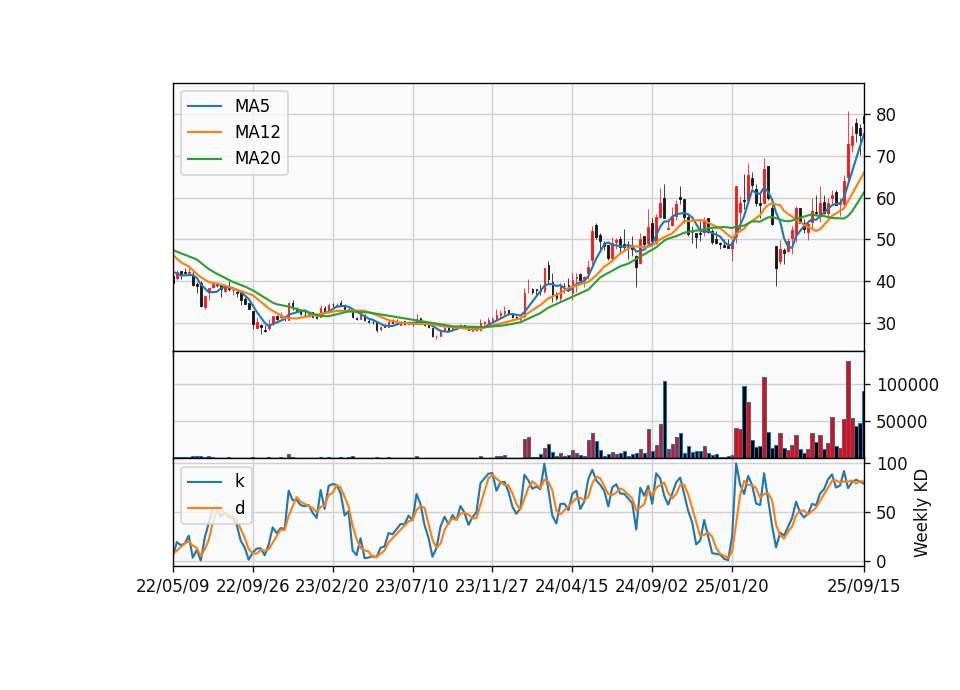
Task: Click the blue MA5 legend line
Action: coord(204,106)
